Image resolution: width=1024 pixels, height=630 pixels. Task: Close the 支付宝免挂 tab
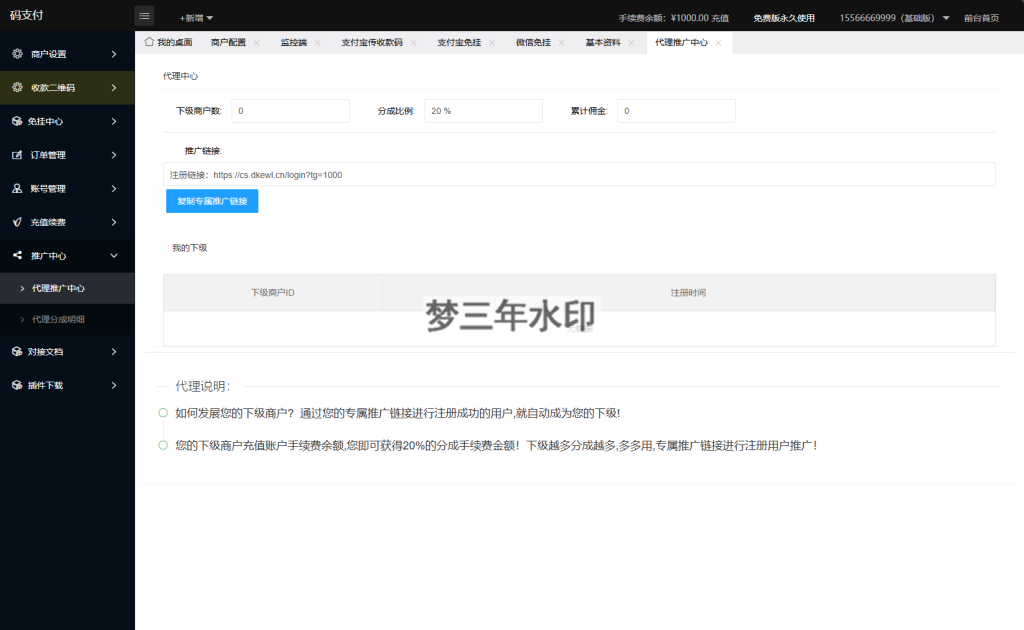(x=492, y=42)
